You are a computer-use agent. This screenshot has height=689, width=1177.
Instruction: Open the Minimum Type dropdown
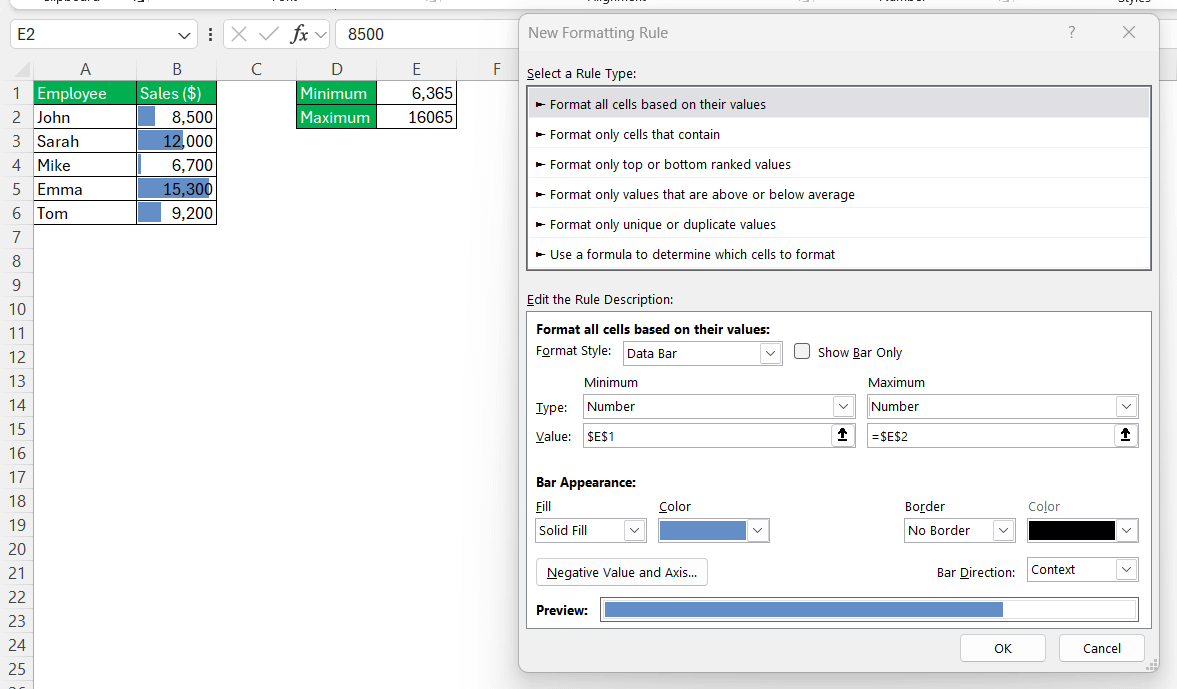coord(843,406)
